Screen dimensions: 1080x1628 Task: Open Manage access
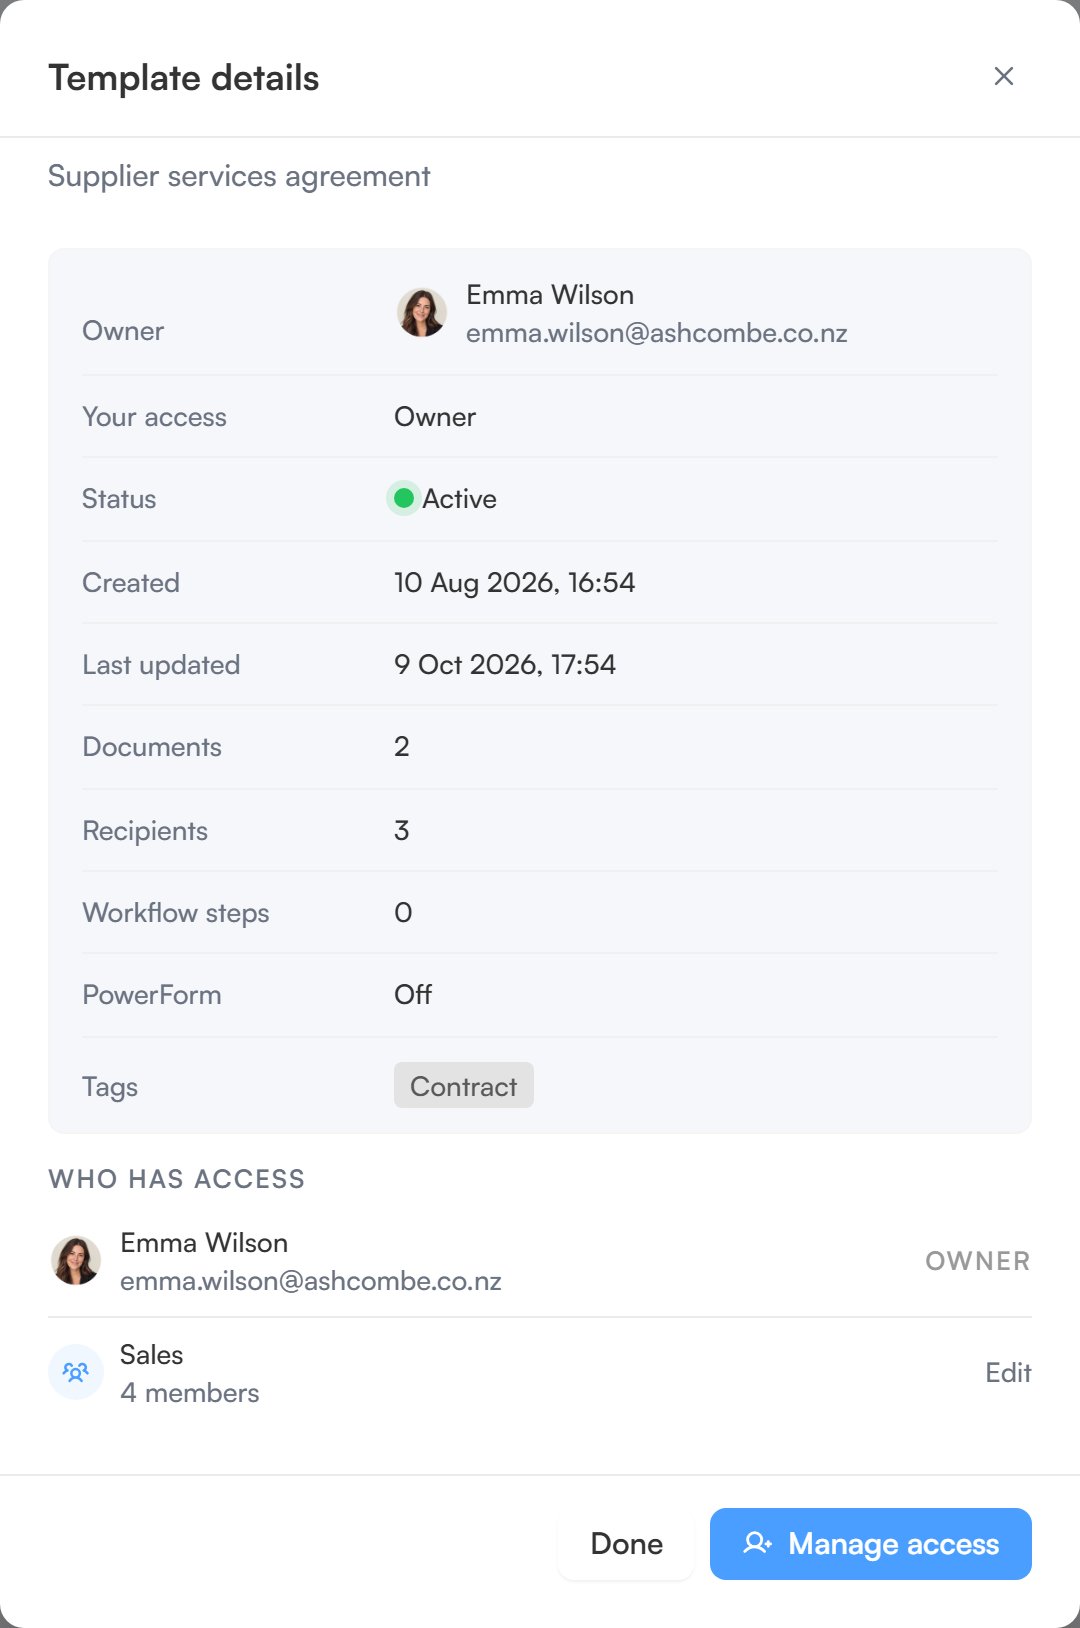click(x=871, y=1544)
